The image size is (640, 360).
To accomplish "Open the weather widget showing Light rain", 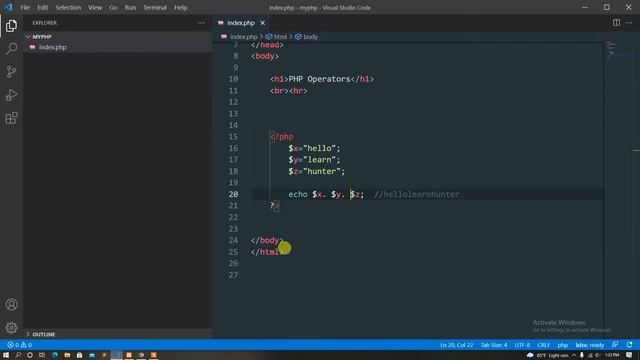I will coord(548,355).
